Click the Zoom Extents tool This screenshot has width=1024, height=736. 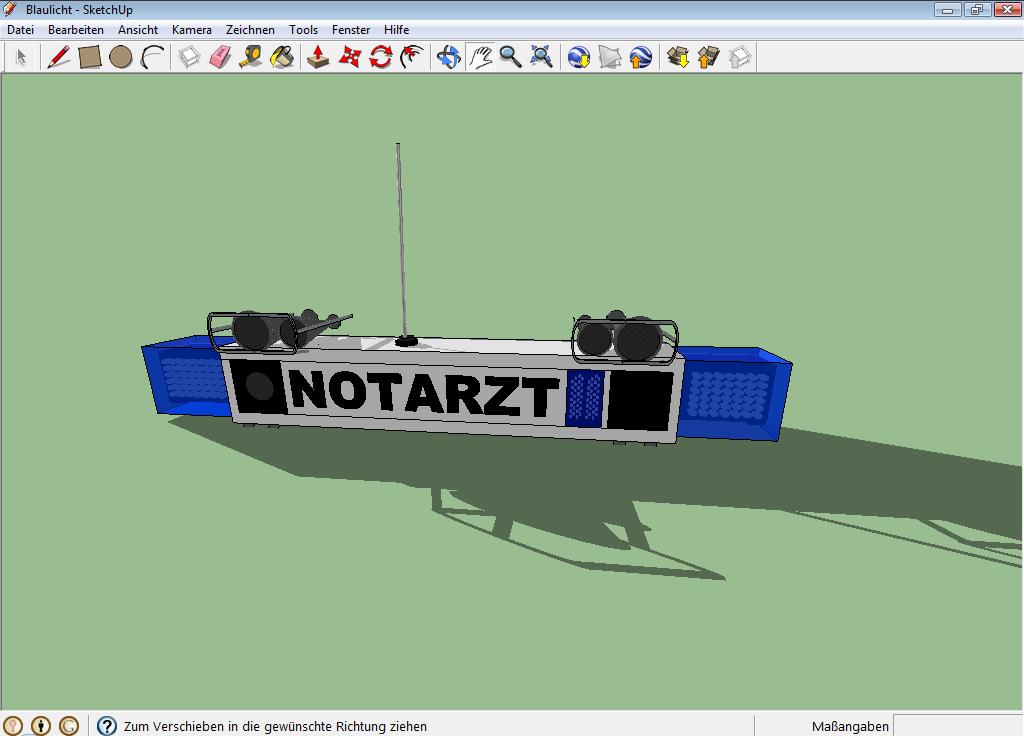pos(542,57)
